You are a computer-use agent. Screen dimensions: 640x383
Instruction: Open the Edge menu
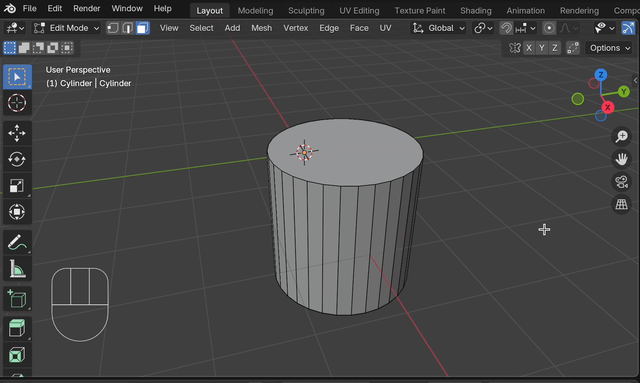tap(329, 28)
